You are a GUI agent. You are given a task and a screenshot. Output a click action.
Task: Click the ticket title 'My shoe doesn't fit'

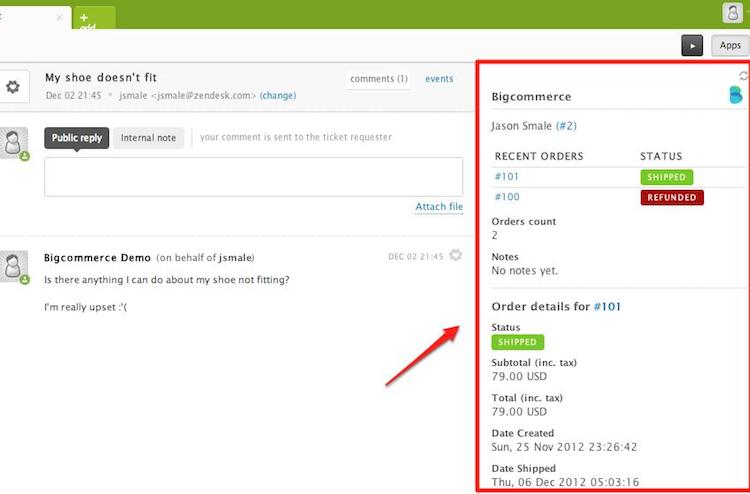coord(101,77)
